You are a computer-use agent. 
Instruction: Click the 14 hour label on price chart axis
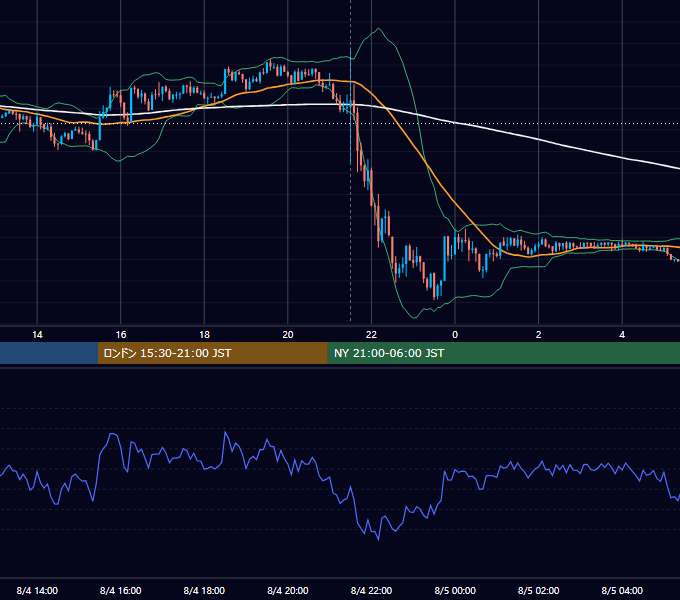tap(37, 335)
